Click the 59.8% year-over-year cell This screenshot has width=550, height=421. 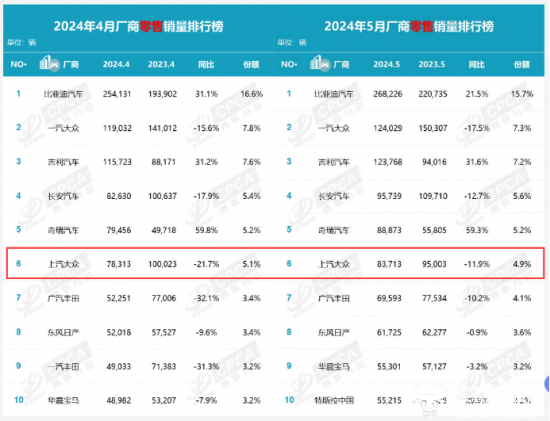coord(206,230)
